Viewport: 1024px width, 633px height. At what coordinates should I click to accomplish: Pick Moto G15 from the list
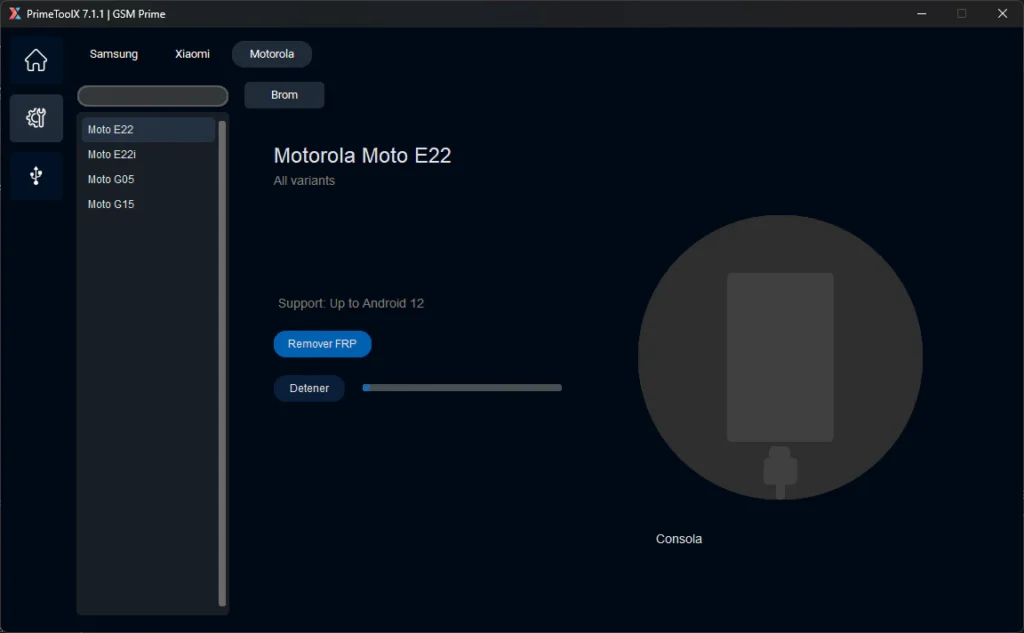point(148,204)
